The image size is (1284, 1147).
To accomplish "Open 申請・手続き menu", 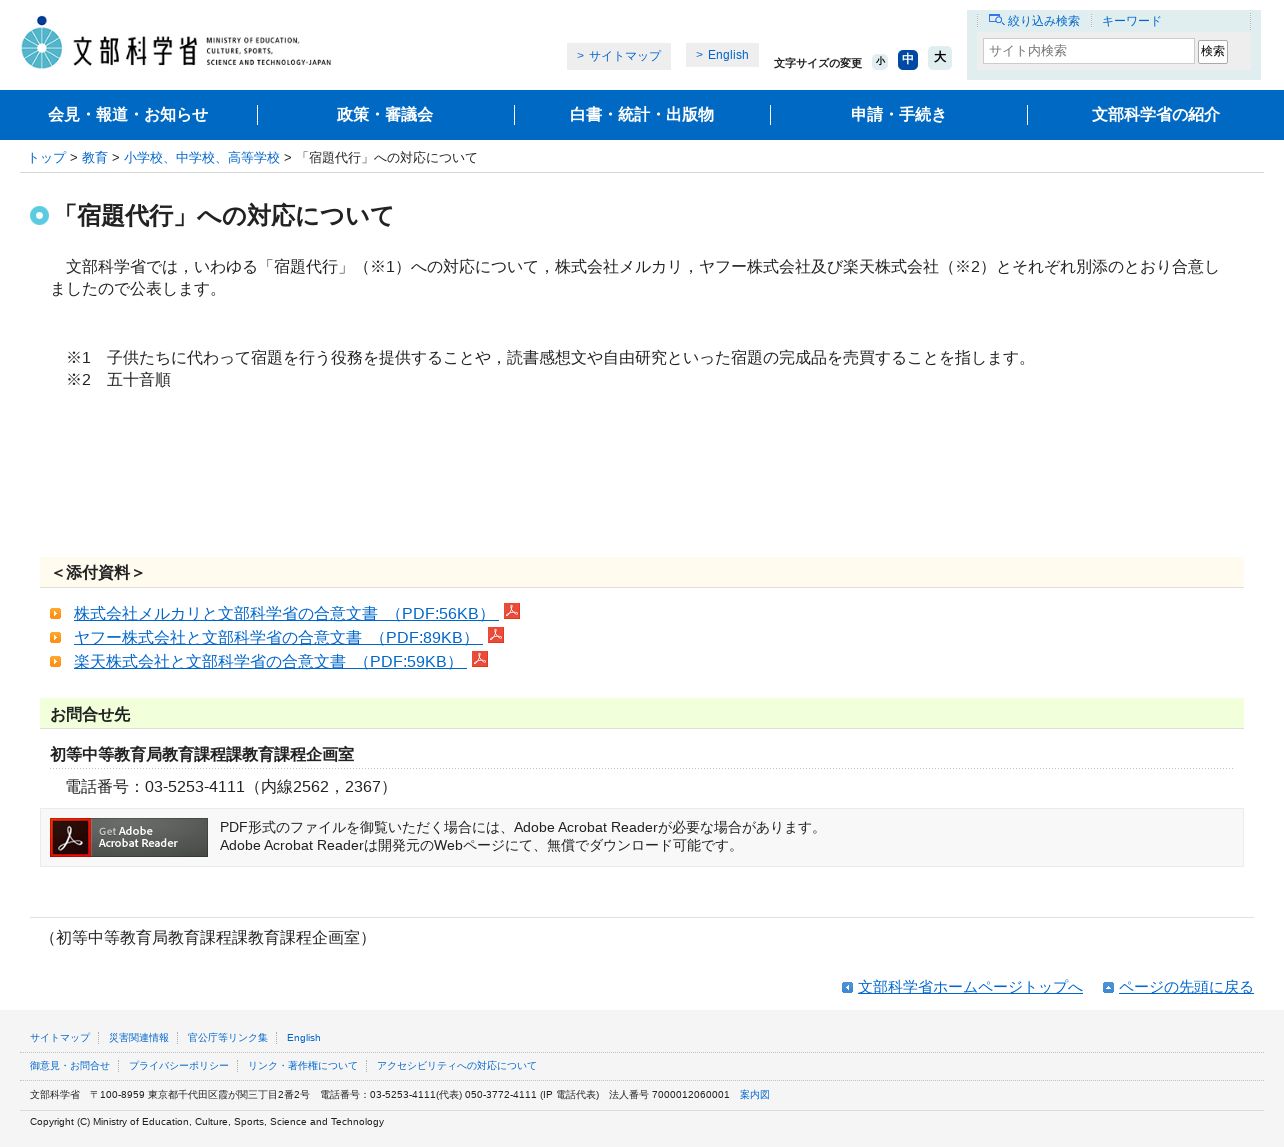I will pos(898,115).
